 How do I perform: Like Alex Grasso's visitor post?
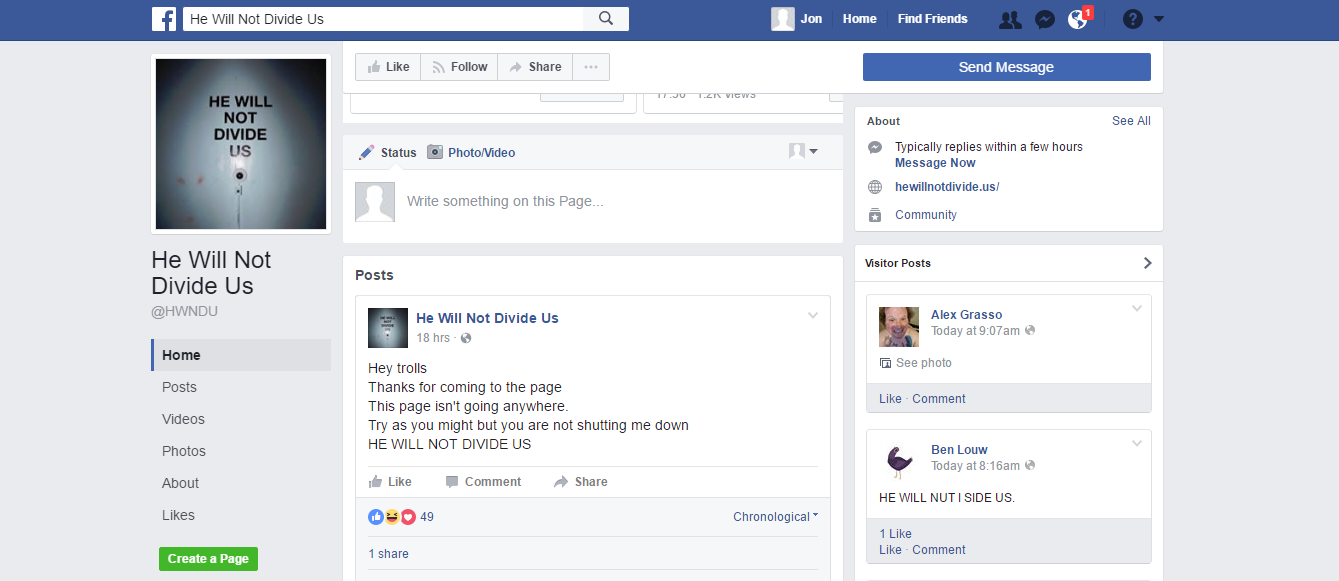(x=890, y=399)
